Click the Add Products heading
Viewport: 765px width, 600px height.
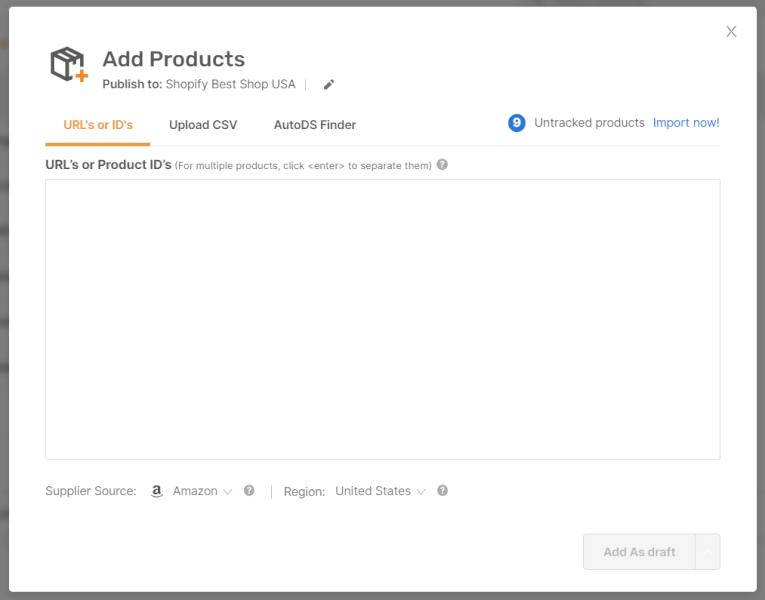click(x=174, y=59)
